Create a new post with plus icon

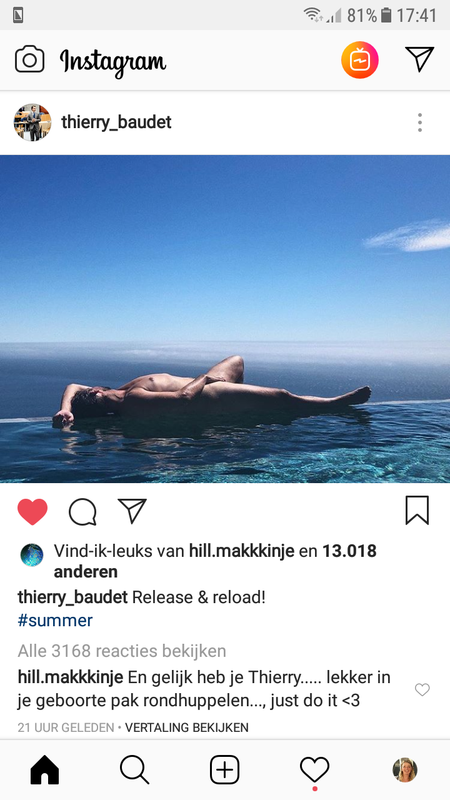tap(224, 770)
